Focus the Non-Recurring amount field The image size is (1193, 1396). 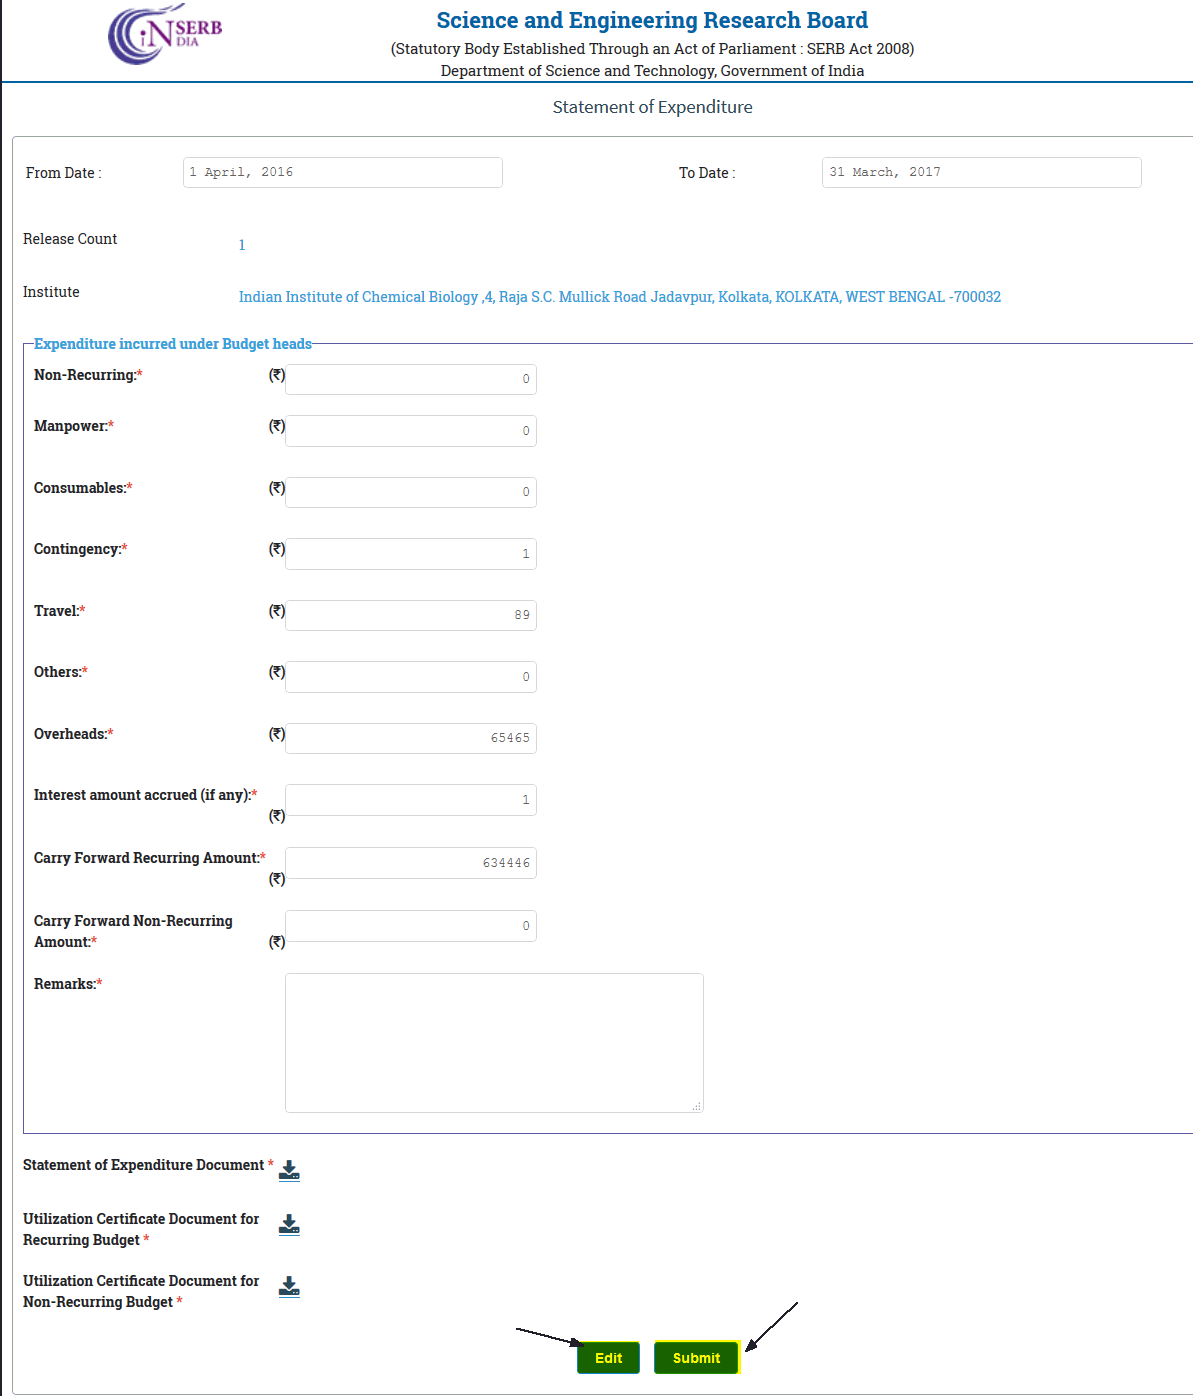[x=411, y=379]
